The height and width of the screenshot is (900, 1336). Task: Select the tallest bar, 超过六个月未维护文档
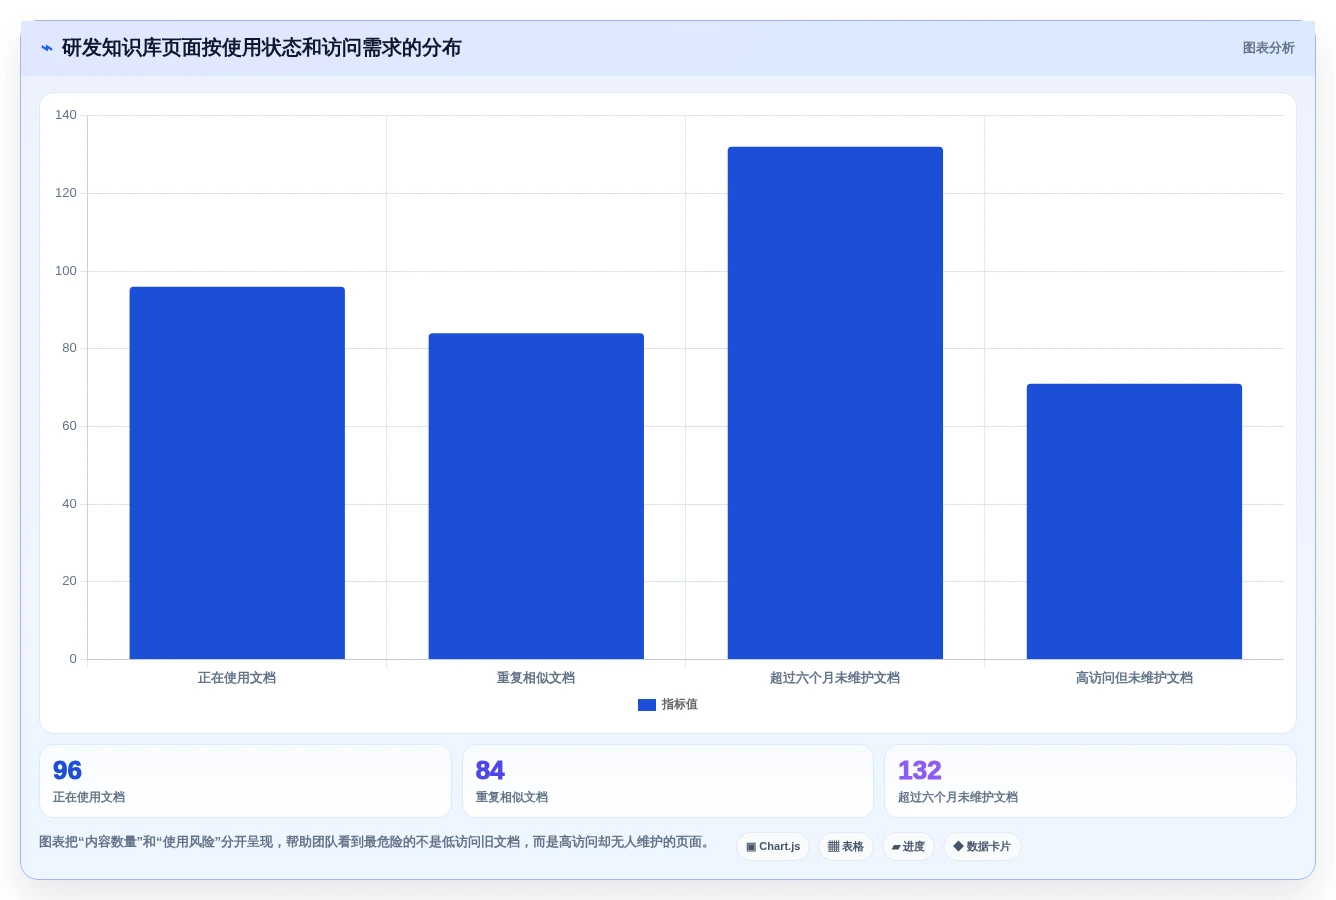coord(835,403)
